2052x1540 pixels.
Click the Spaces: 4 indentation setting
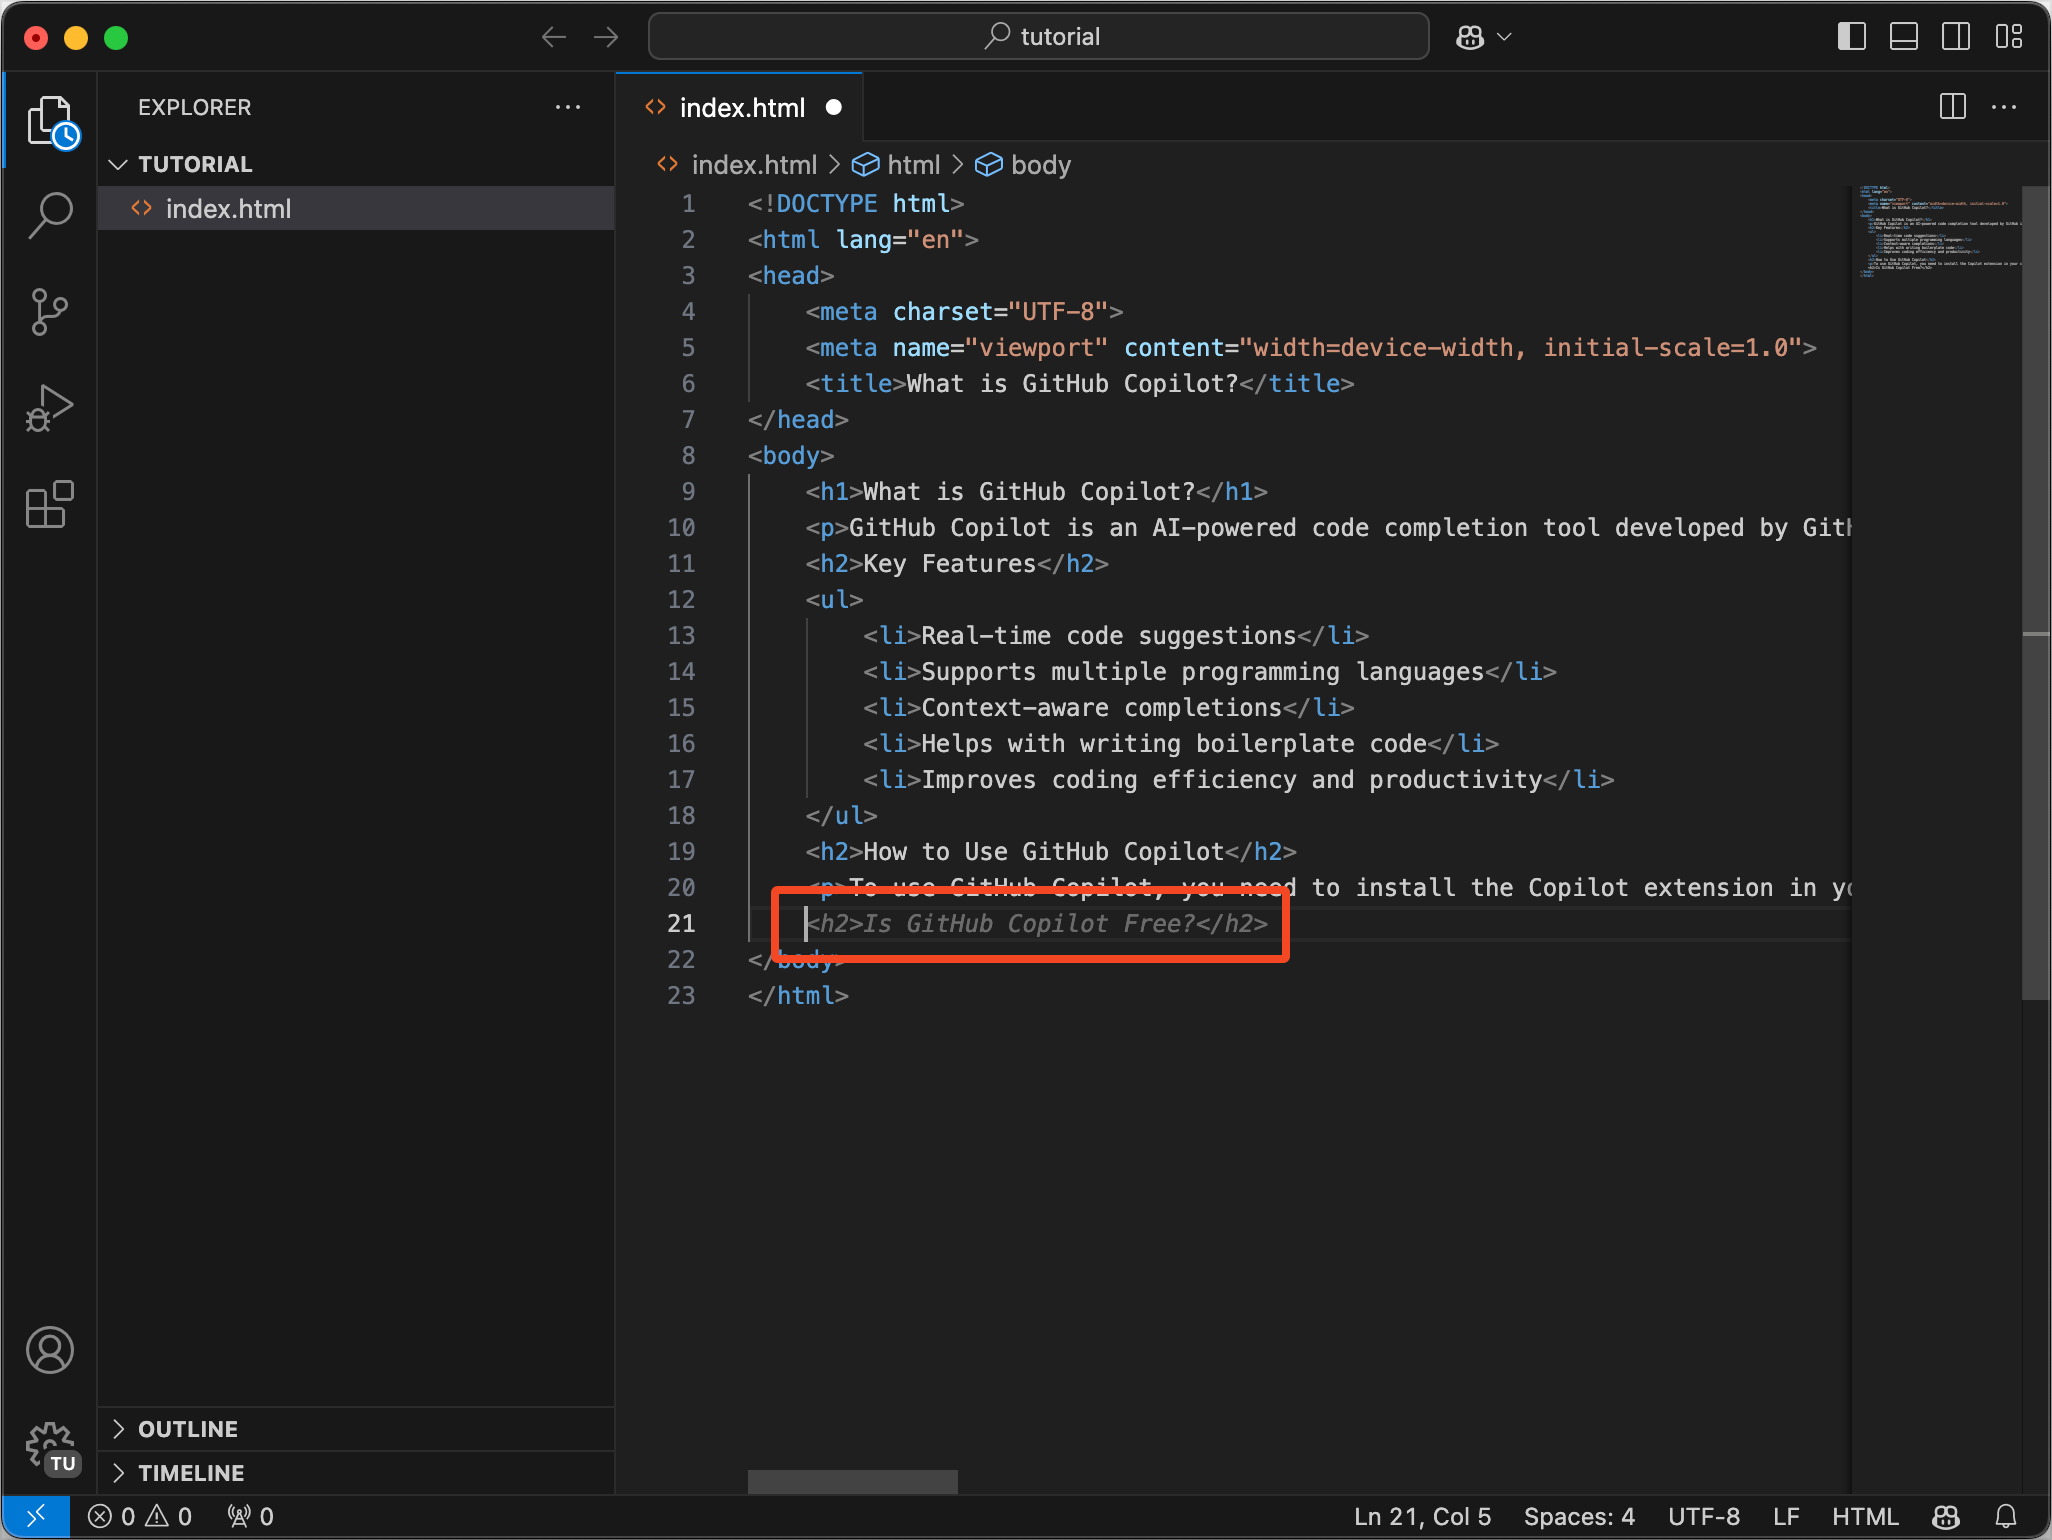1579,1517
